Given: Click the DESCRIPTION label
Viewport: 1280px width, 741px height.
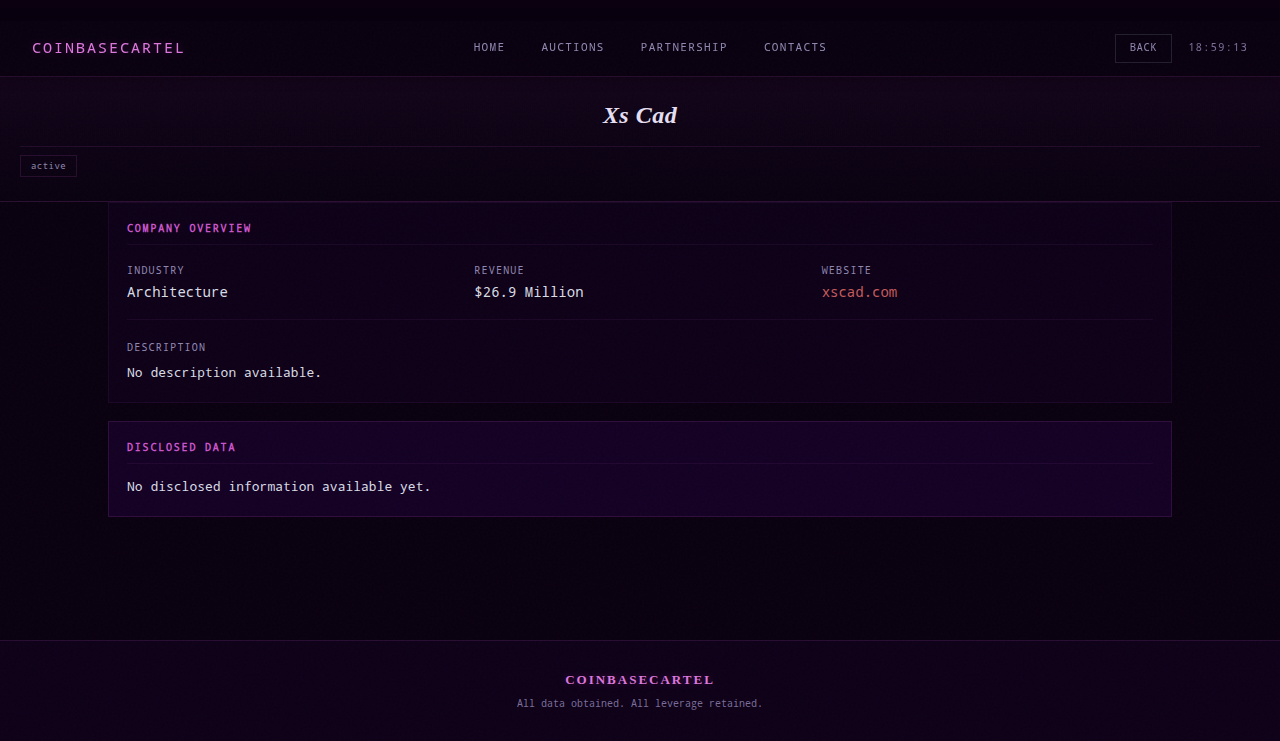Looking at the screenshot, I should [166, 347].
